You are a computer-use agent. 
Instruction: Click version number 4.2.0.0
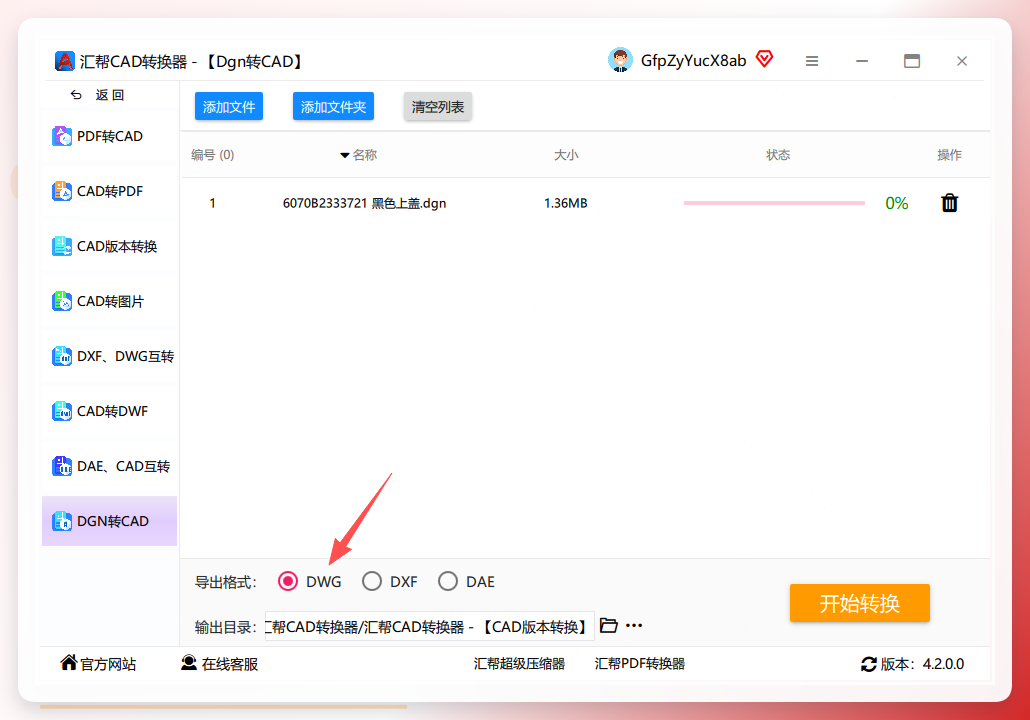[943, 664]
